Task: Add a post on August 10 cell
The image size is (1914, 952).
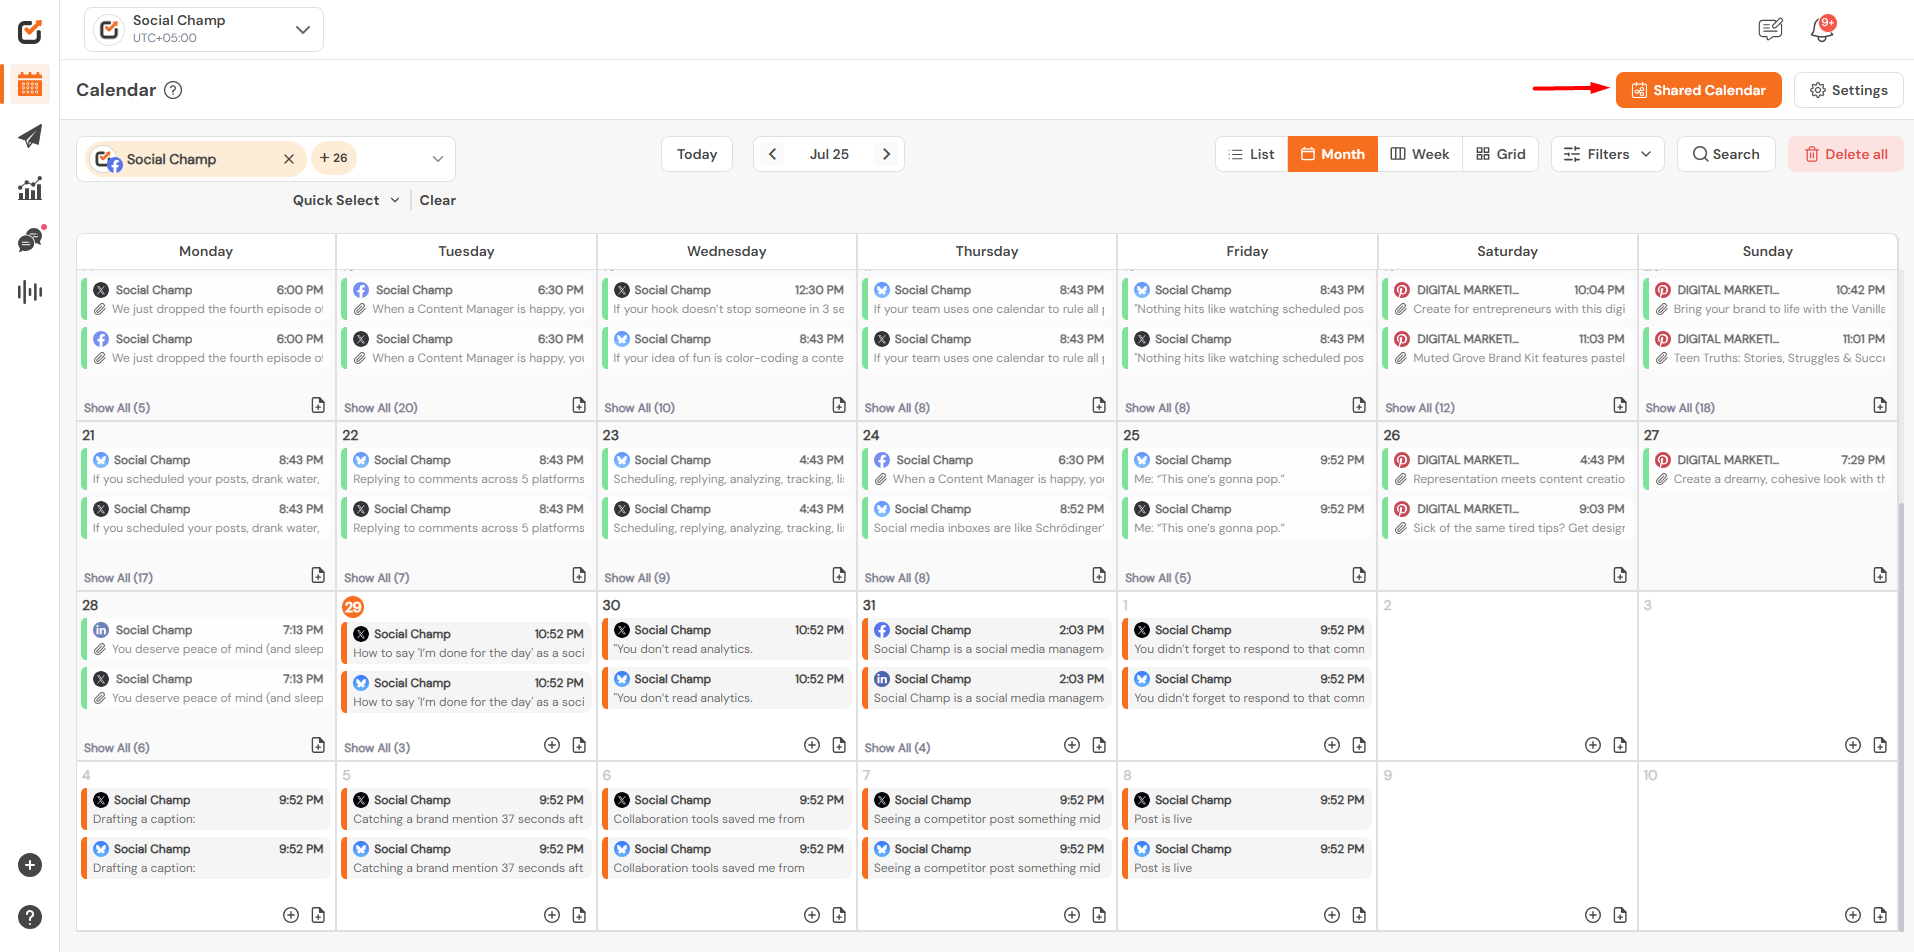Action: (x=1853, y=915)
